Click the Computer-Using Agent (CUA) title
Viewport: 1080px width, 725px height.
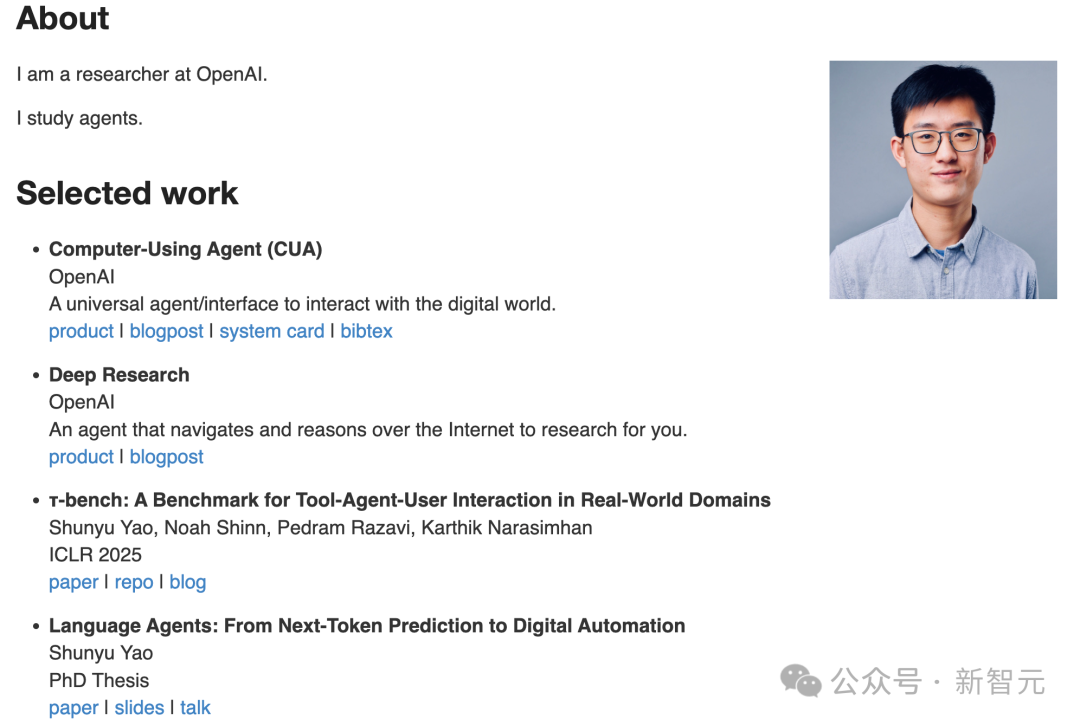[185, 249]
